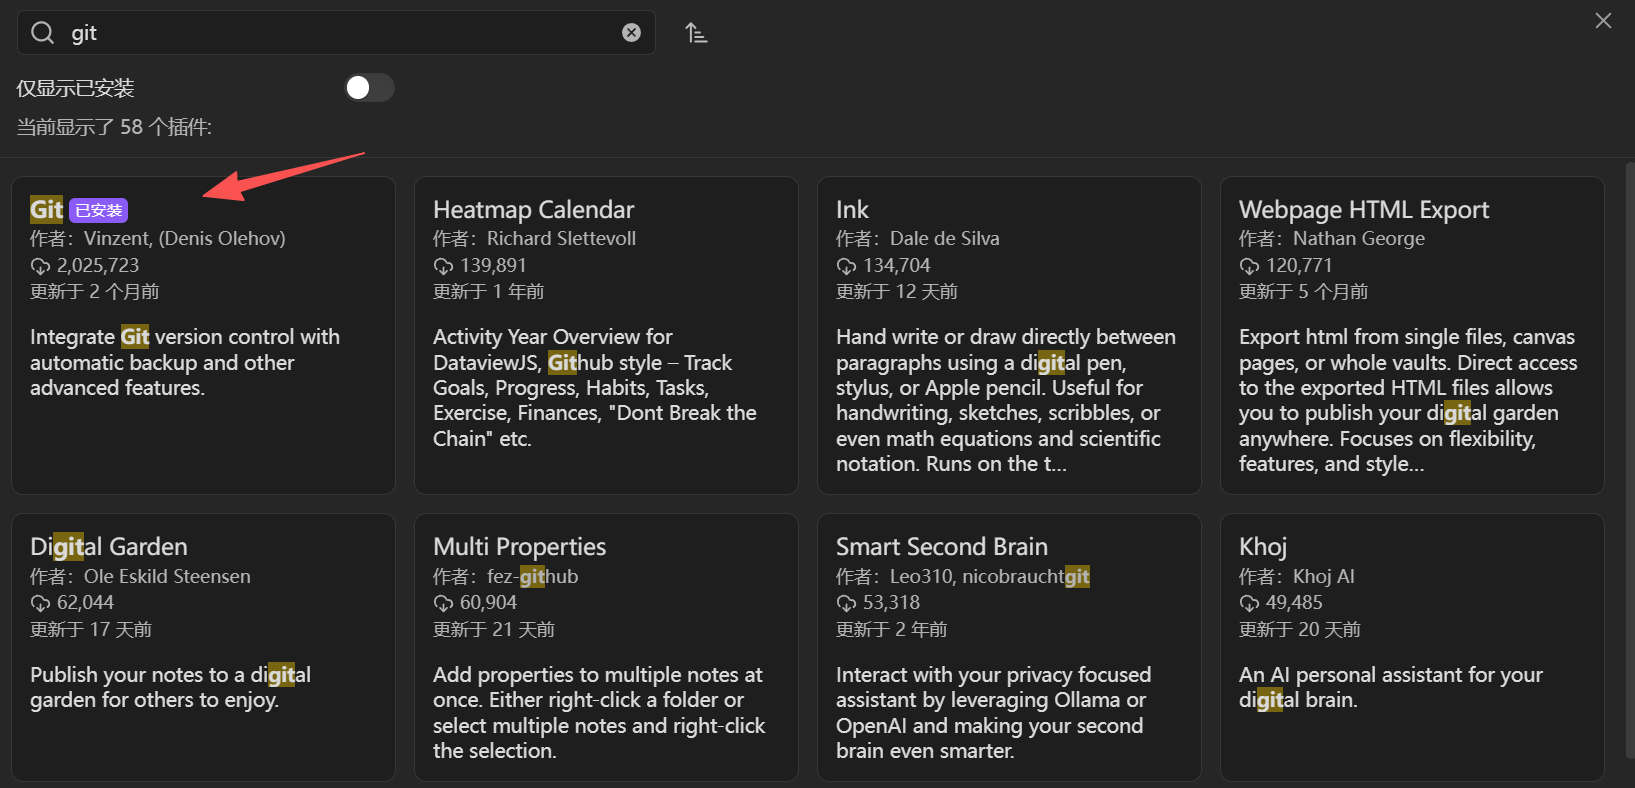The image size is (1635, 788).
Task: Click the search magnifier icon
Action: (42, 33)
